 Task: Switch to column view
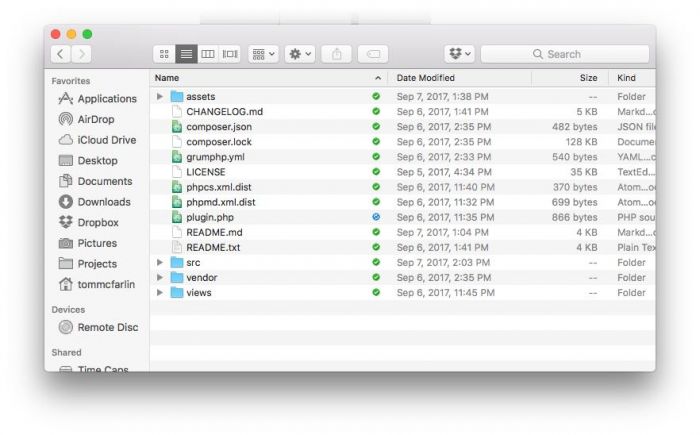click(208, 54)
